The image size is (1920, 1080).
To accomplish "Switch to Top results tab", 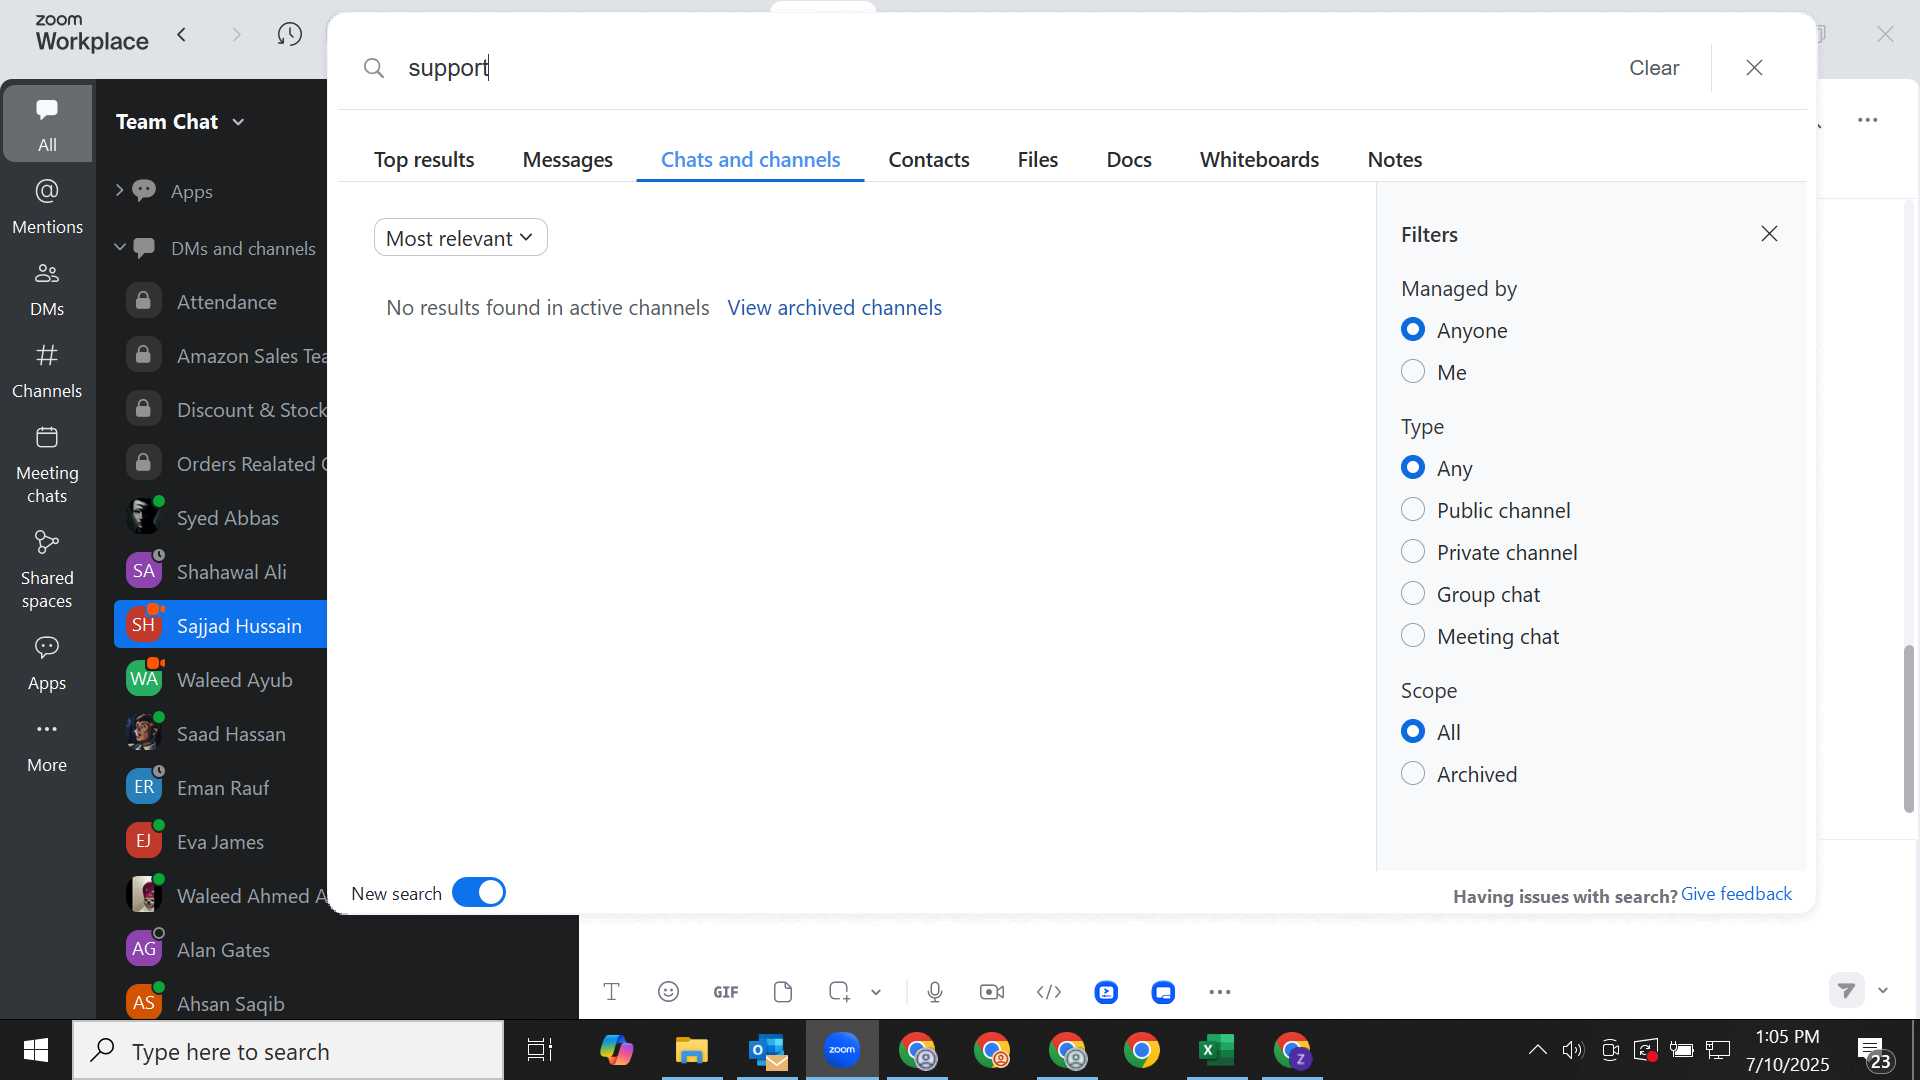I will 424,160.
